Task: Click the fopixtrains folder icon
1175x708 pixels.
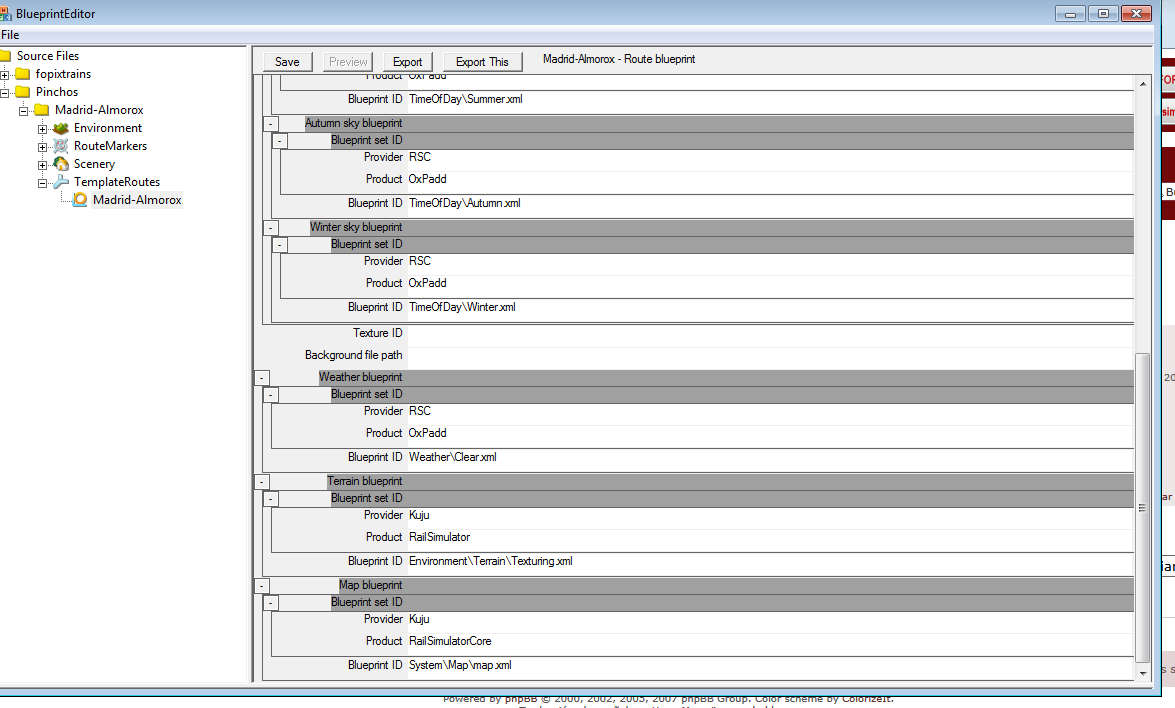Action: (23, 74)
